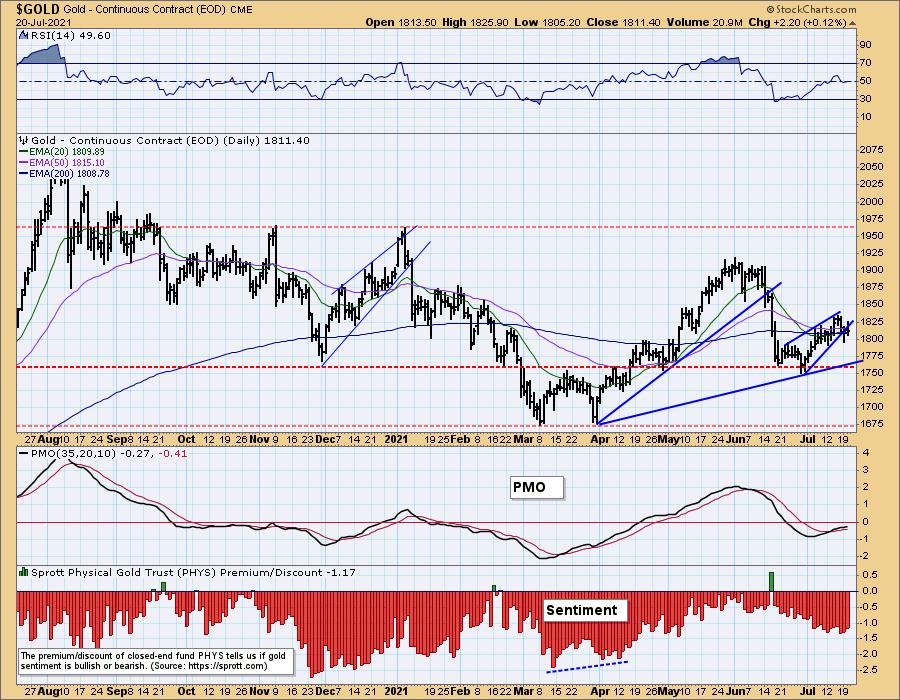900x700 pixels.
Task: Click the red '-0.41' PMO signal value
Action: coord(172,453)
